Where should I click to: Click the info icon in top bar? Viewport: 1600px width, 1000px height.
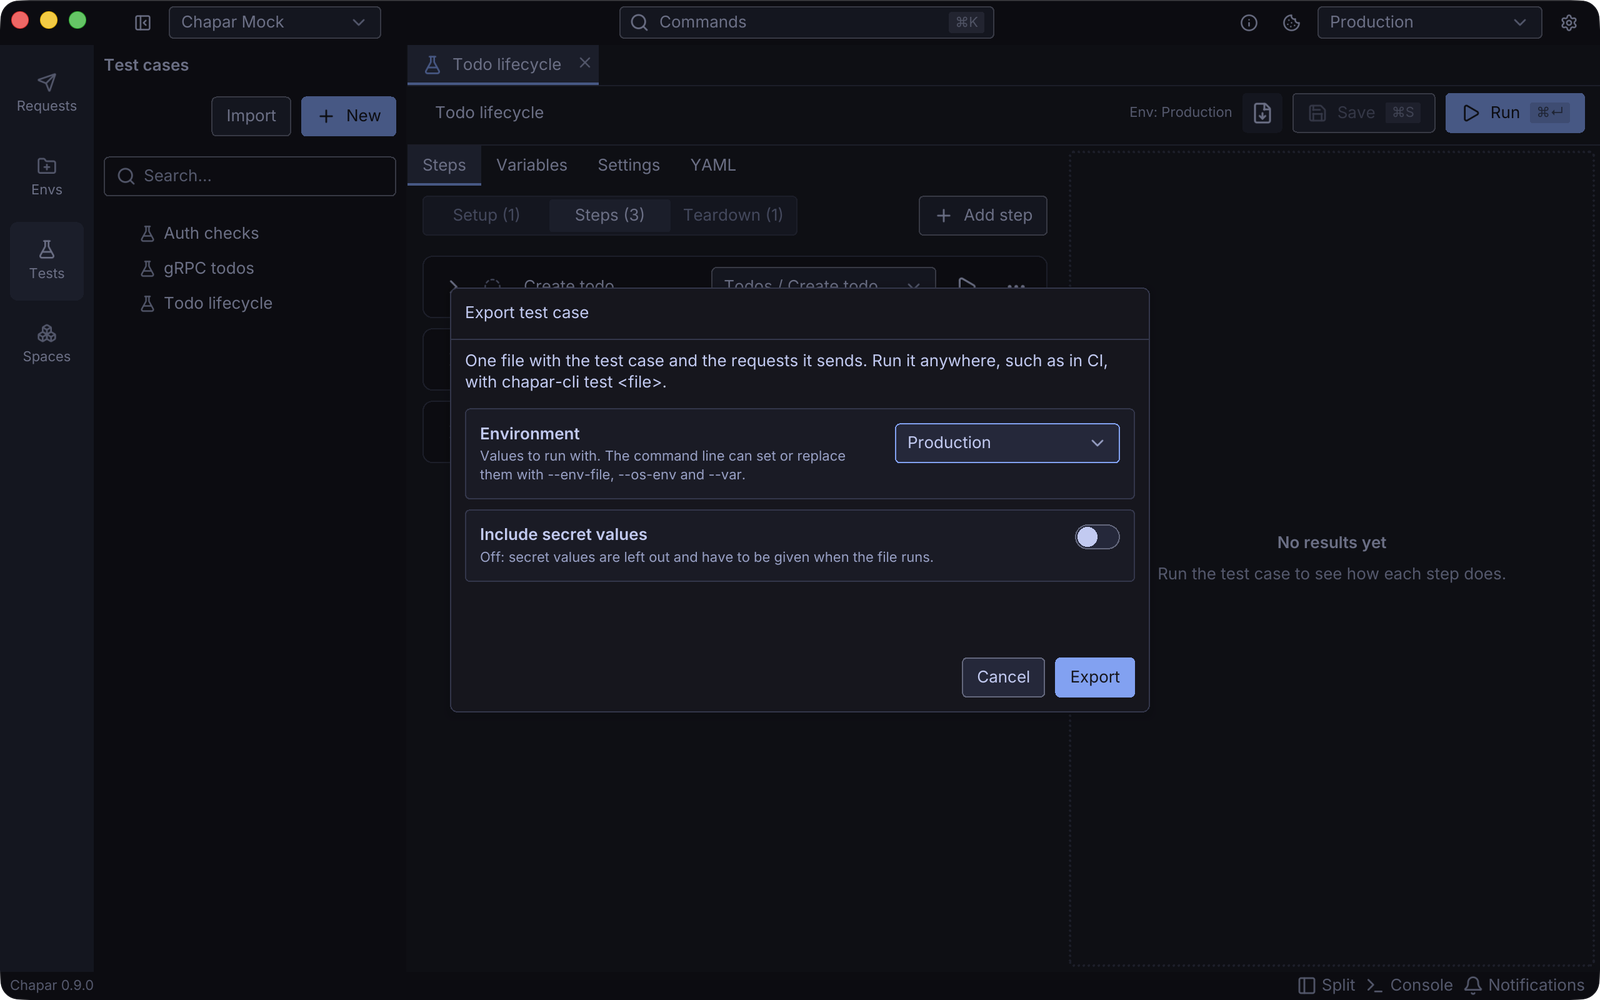pos(1249,22)
